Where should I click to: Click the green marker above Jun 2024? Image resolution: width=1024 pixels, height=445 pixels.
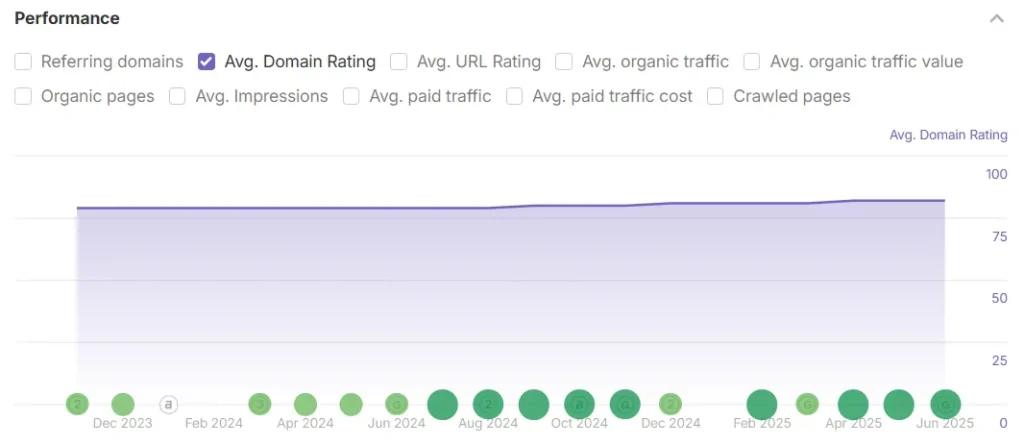(x=397, y=405)
